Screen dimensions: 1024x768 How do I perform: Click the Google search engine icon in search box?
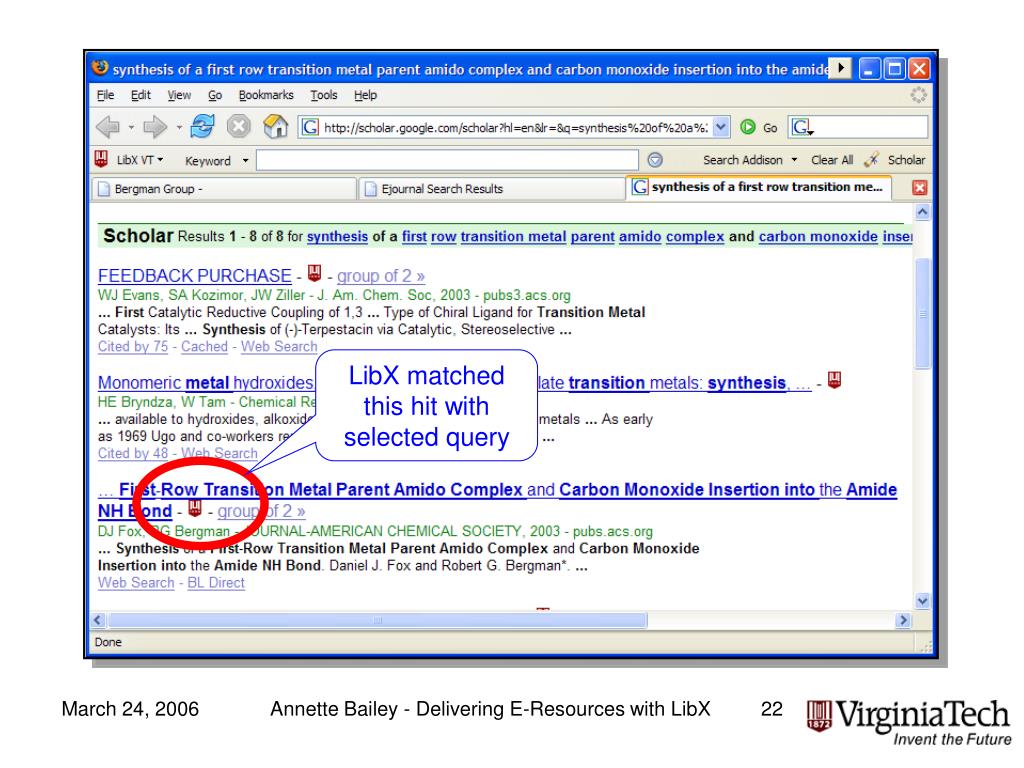(x=801, y=127)
